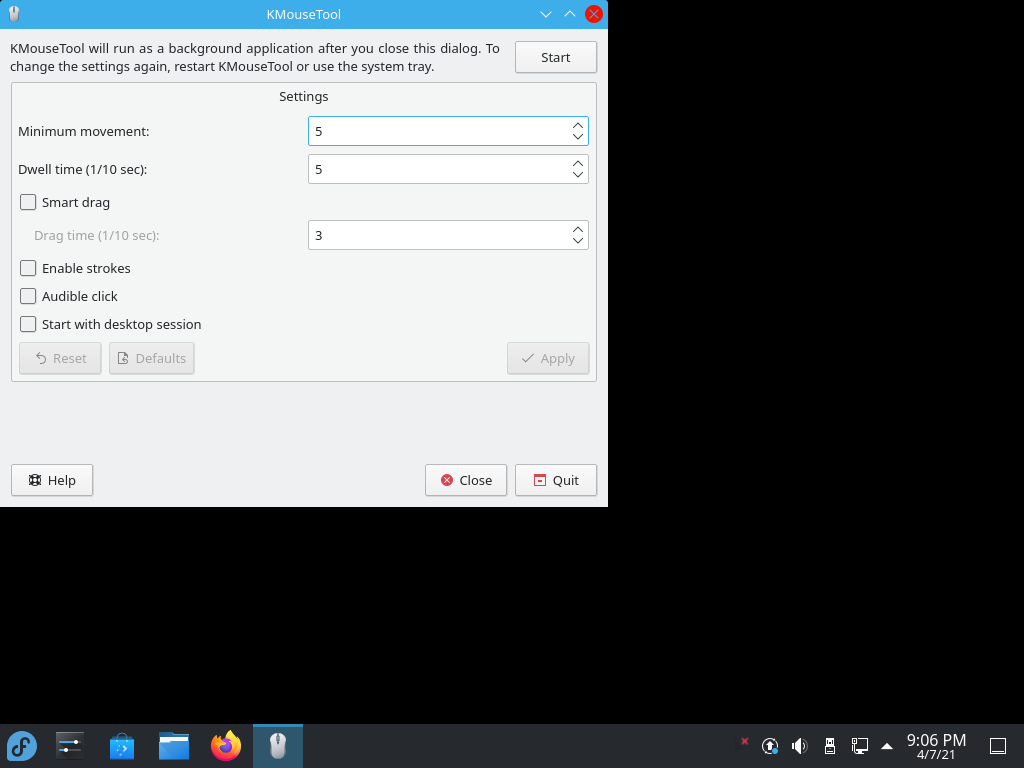Expand hidden system tray icons arrow

click(887, 746)
